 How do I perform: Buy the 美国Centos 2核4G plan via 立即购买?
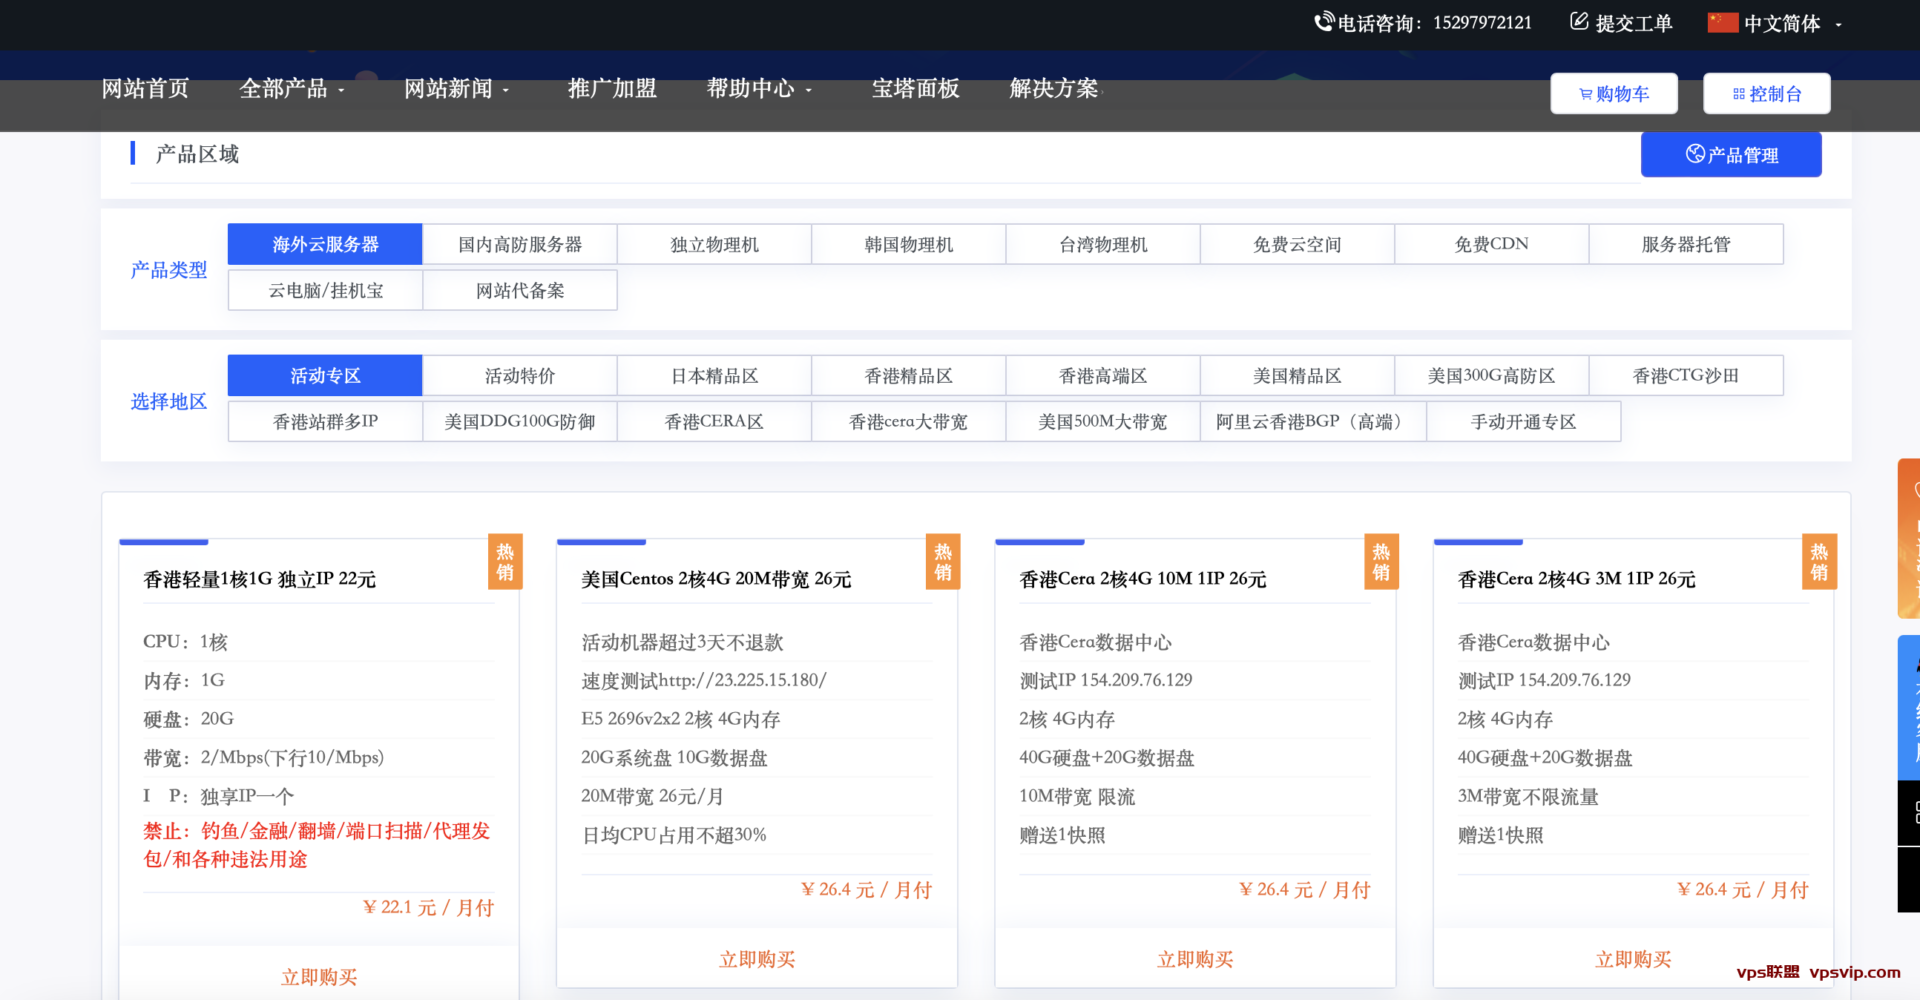pos(757,959)
